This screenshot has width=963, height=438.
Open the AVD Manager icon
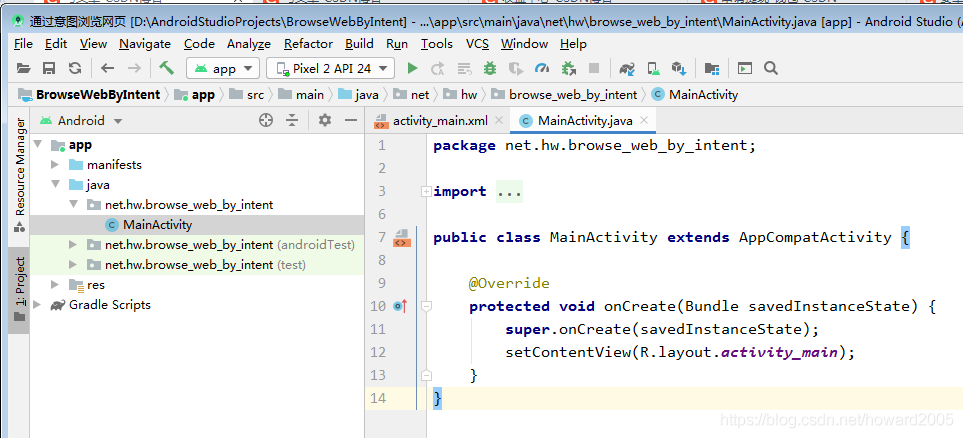click(653, 68)
